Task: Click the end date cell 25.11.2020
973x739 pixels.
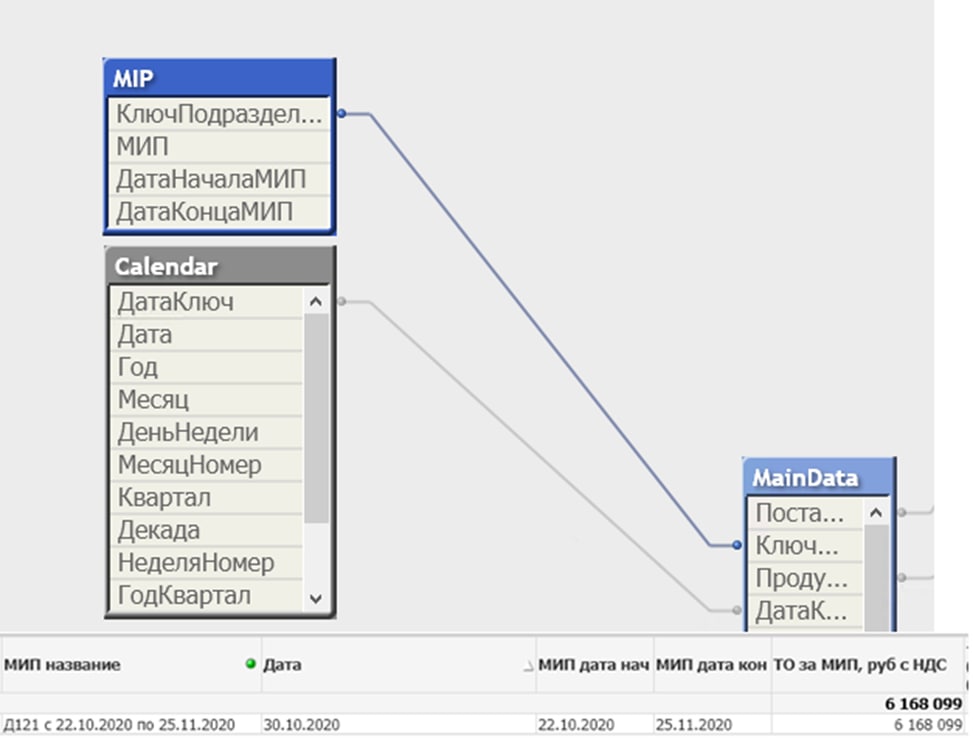Action: pyautogui.click(x=694, y=725)
